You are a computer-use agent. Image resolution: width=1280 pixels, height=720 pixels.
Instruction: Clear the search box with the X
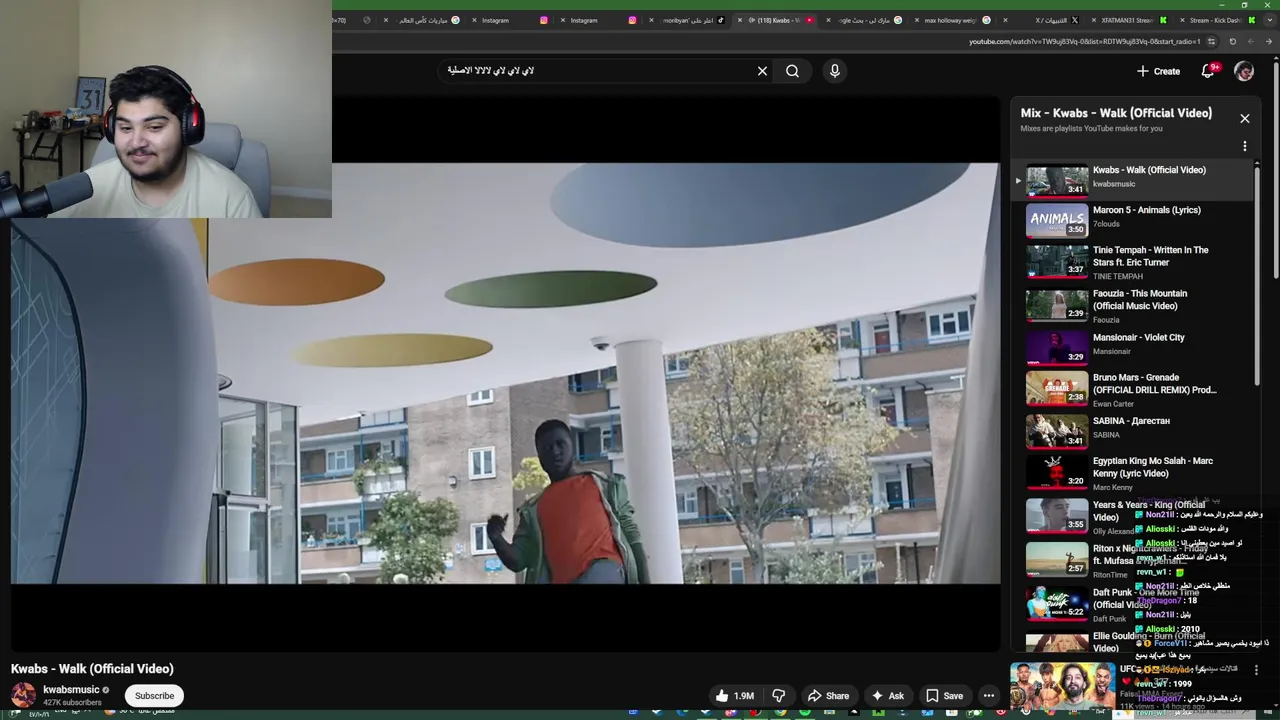pyautogui.click(x=762, y=71)
